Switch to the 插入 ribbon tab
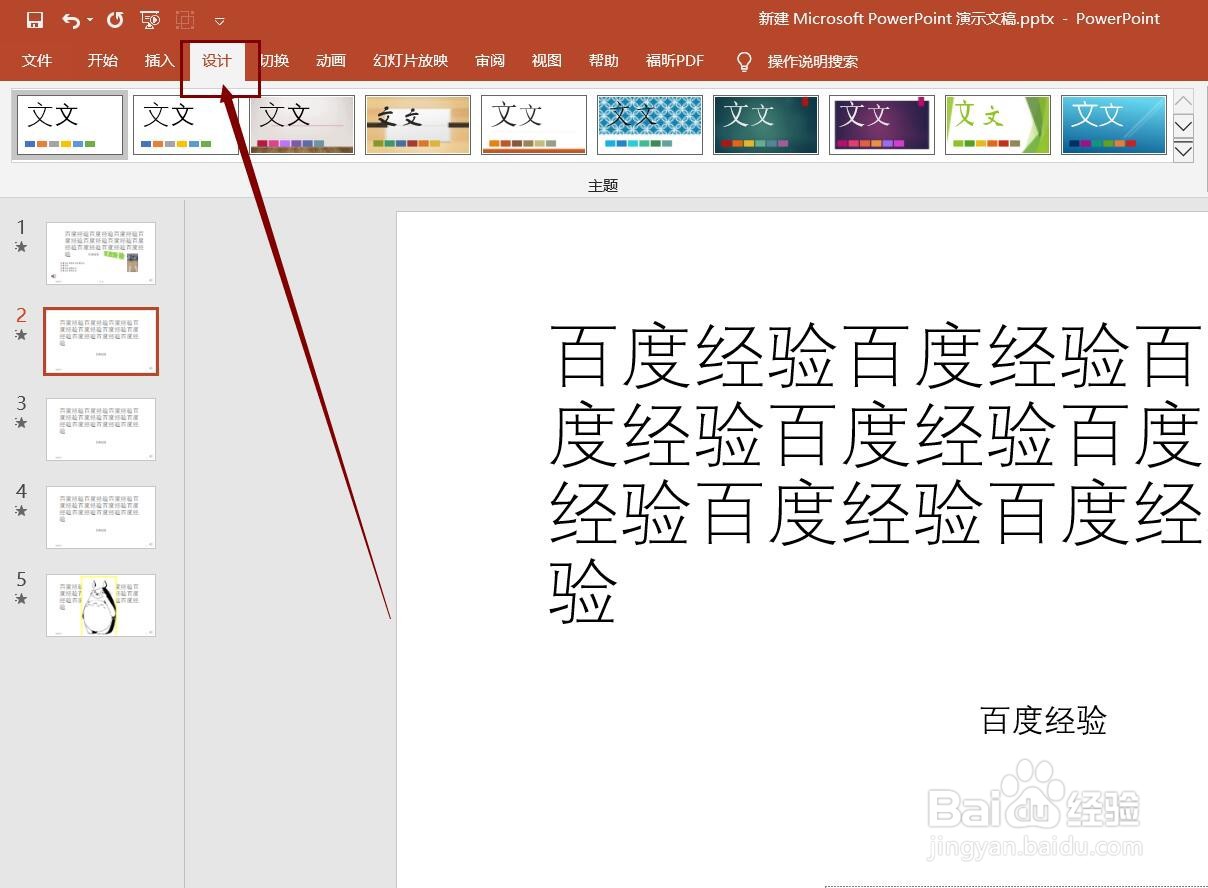 click(158, 61)
